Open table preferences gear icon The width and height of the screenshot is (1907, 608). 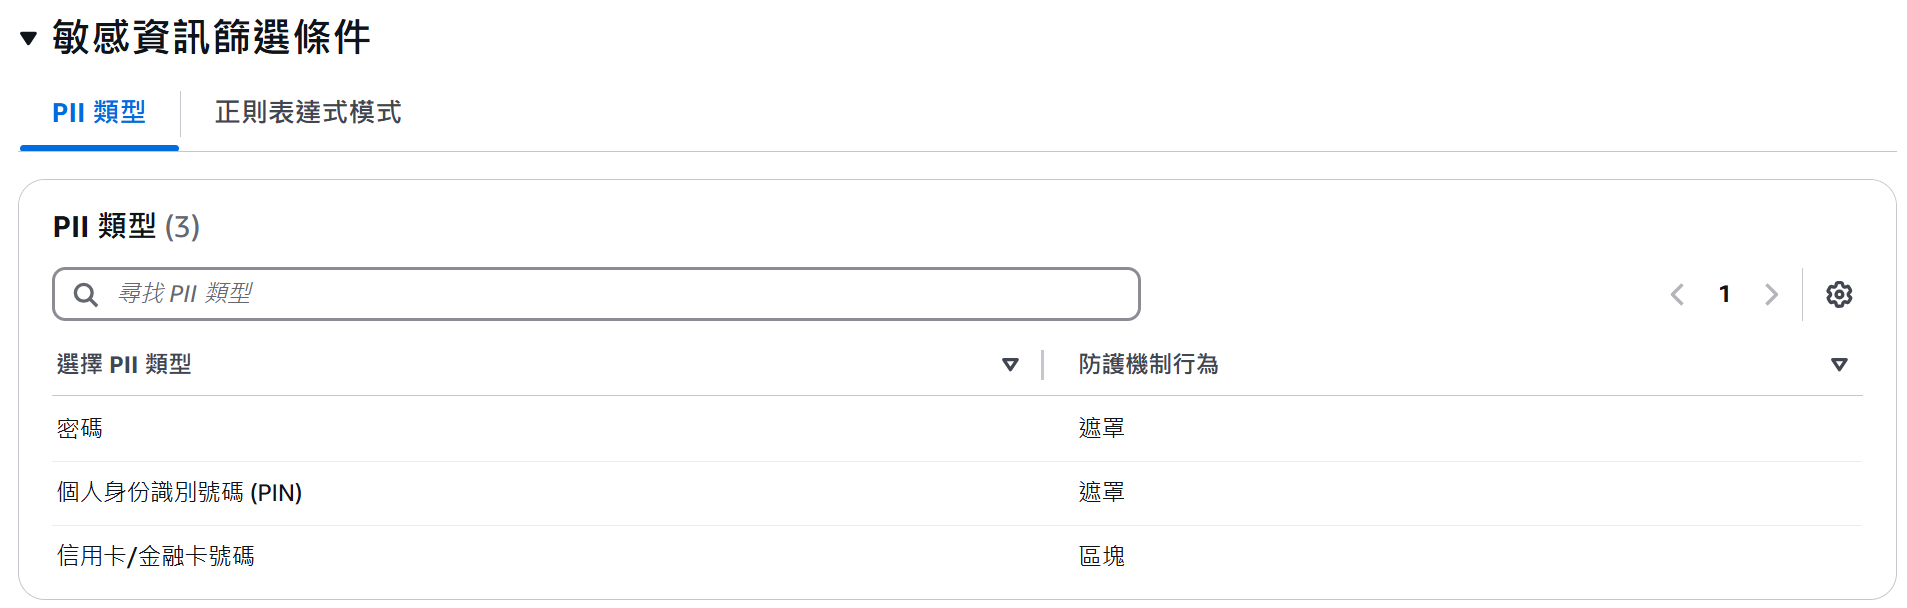coord(1839,295)
